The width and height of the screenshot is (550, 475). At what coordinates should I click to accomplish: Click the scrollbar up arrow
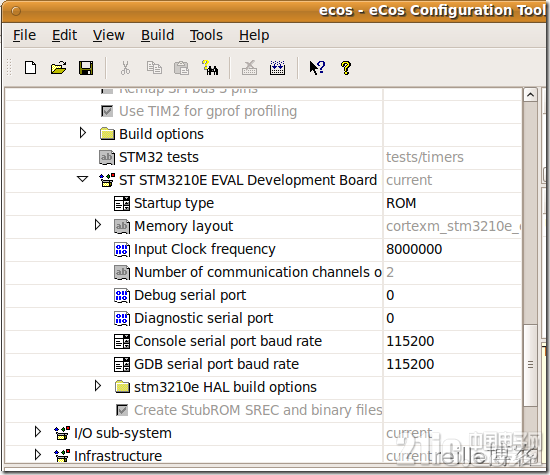point(530,95)
